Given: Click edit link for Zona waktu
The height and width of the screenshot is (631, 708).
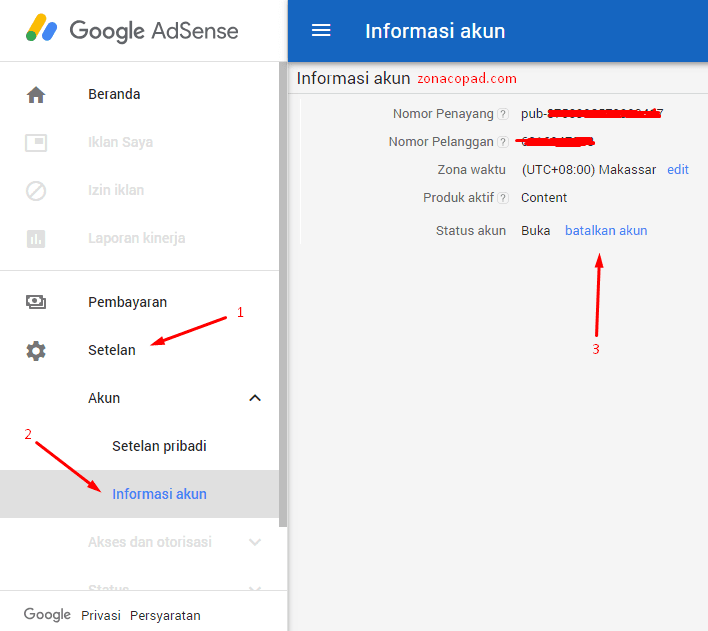Looking at the screenshot, I should [x=678, y=170].
